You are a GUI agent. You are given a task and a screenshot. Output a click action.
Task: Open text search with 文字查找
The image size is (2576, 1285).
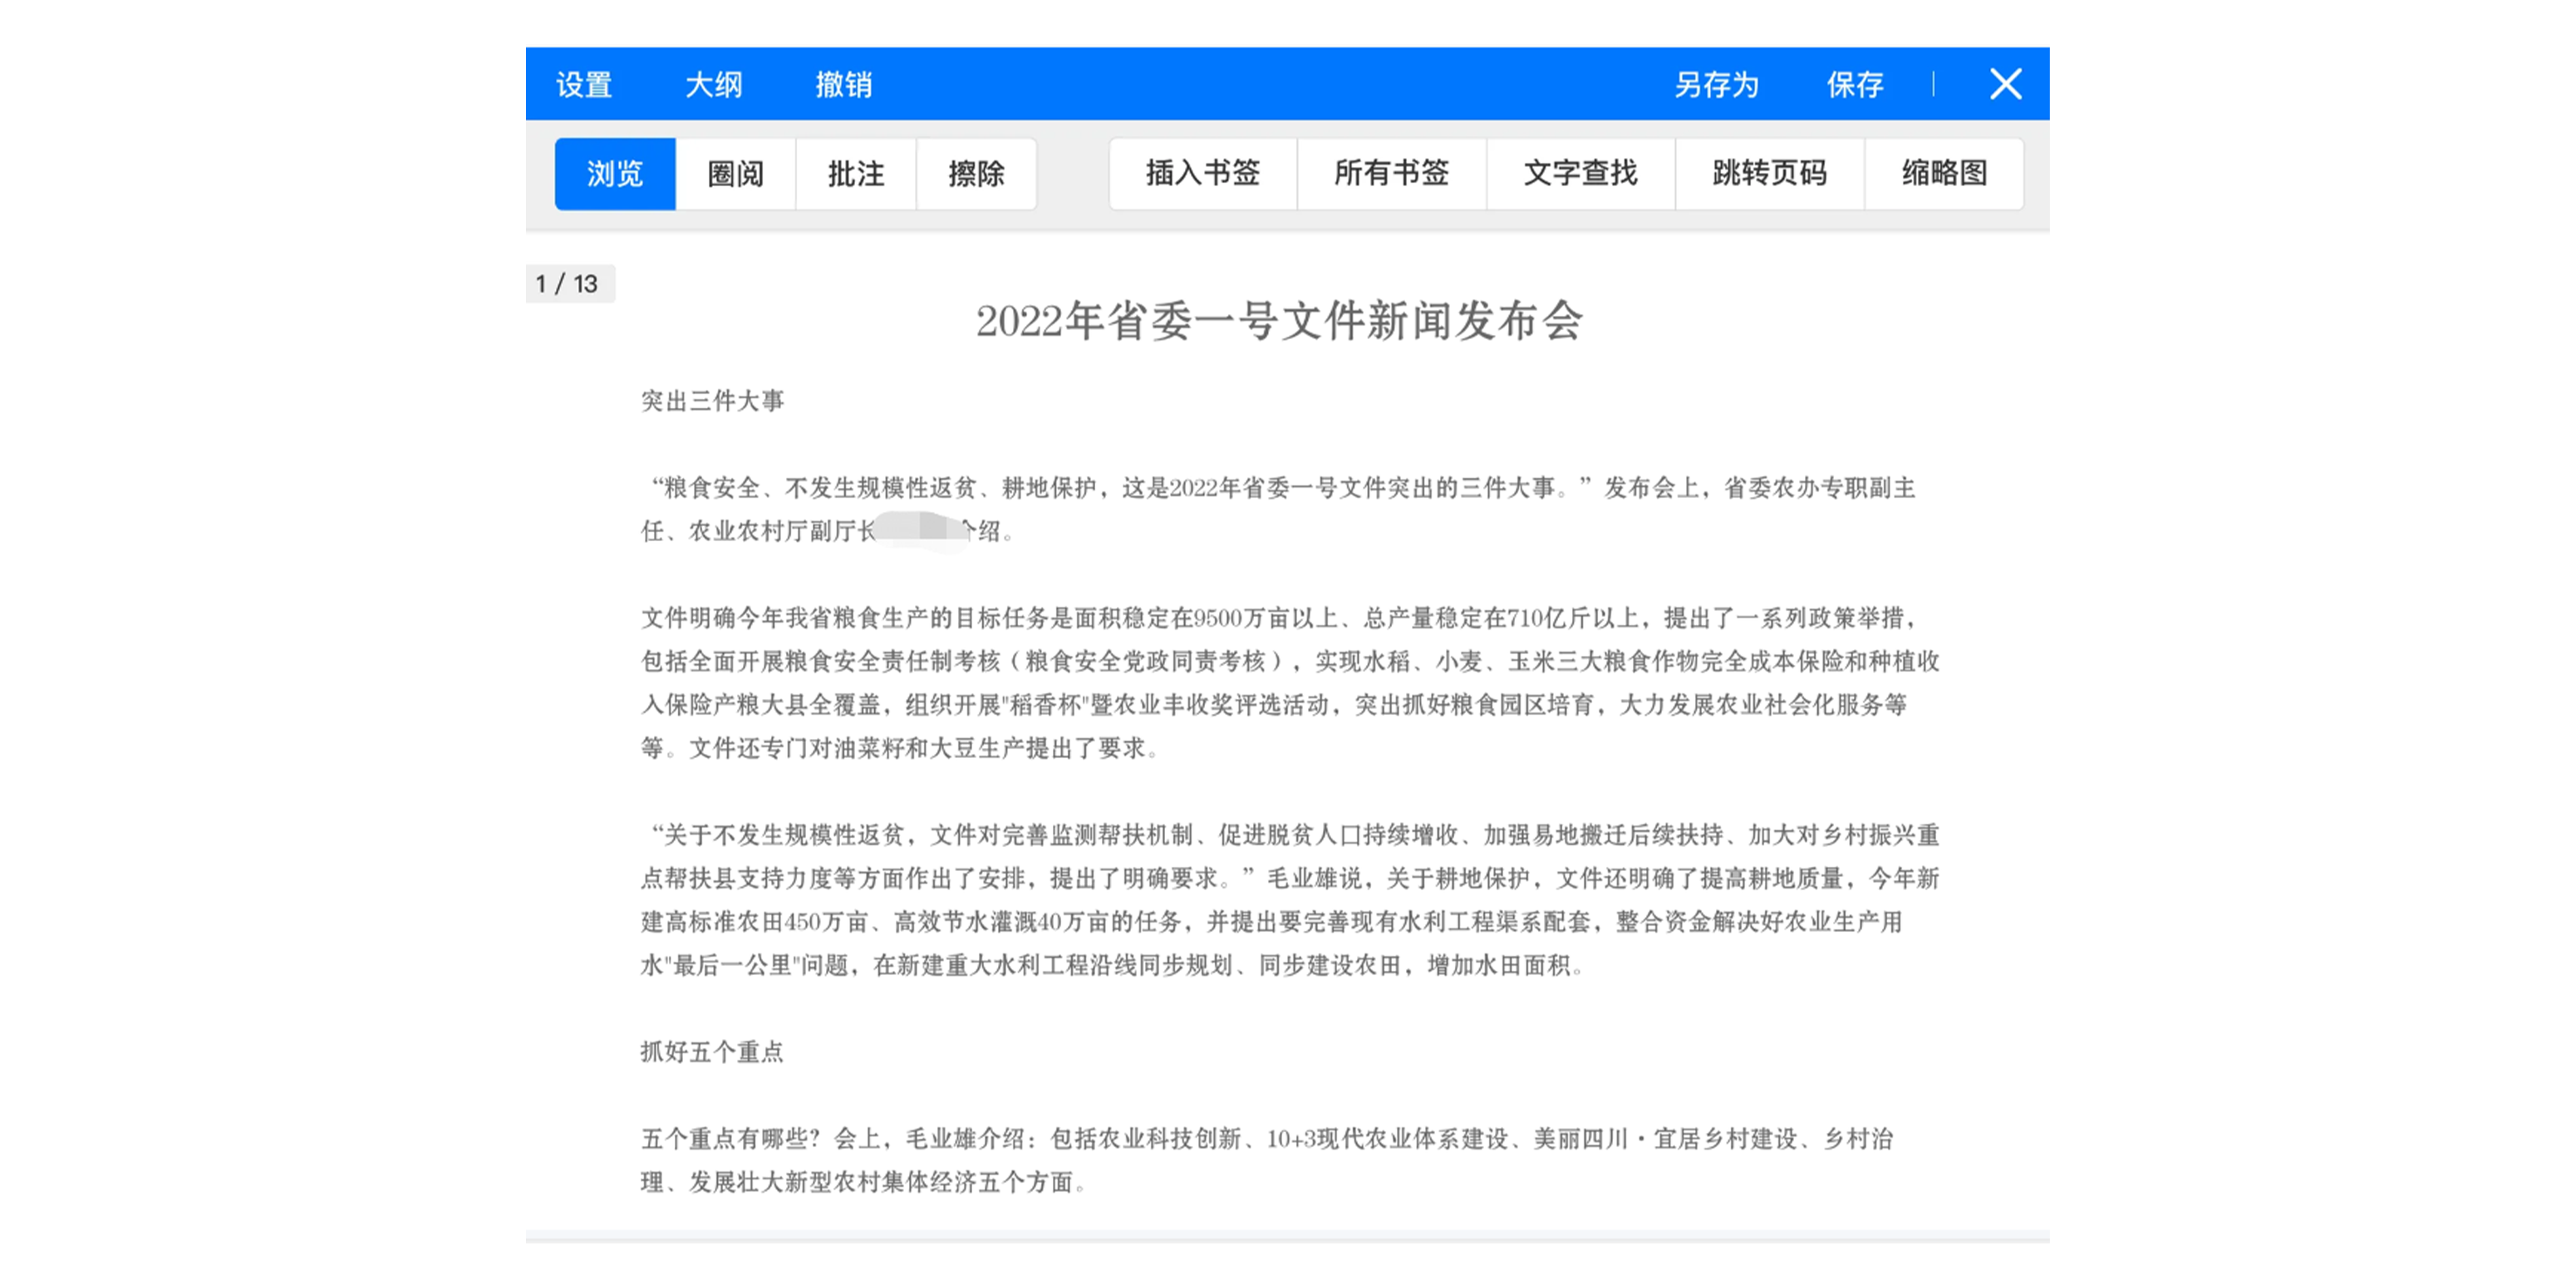tap(1580, 173)
